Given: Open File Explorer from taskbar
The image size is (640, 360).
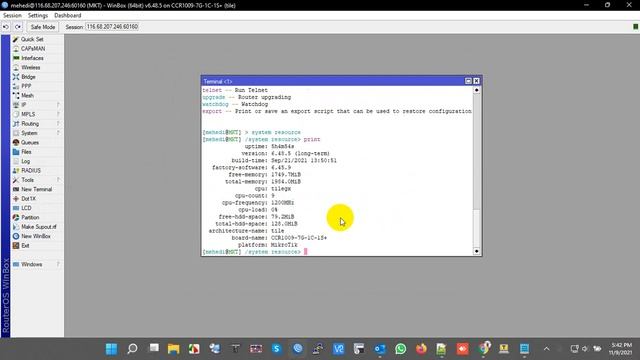Looking at the screenshot, I should click(x=173, y=349).
